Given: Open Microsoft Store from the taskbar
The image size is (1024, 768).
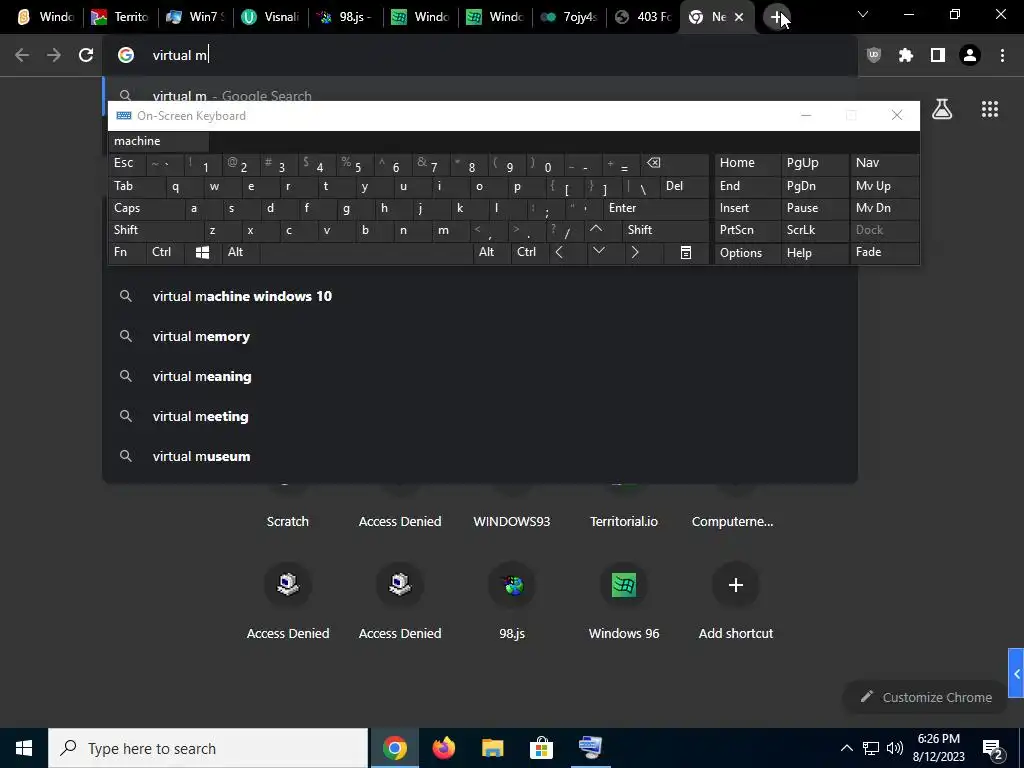Looking at the screenshot, I should [x=541, y=748].
